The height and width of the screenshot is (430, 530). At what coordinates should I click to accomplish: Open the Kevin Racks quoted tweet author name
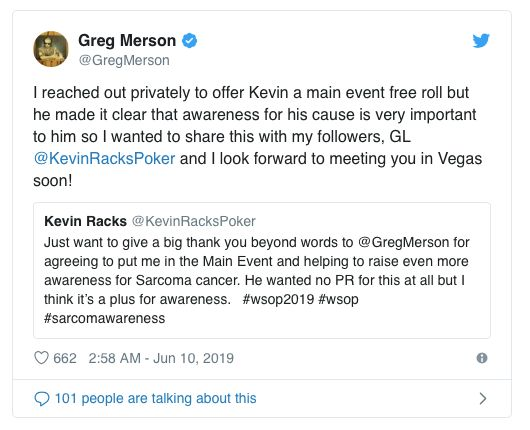pyautogui.click(x=85, y=221)
